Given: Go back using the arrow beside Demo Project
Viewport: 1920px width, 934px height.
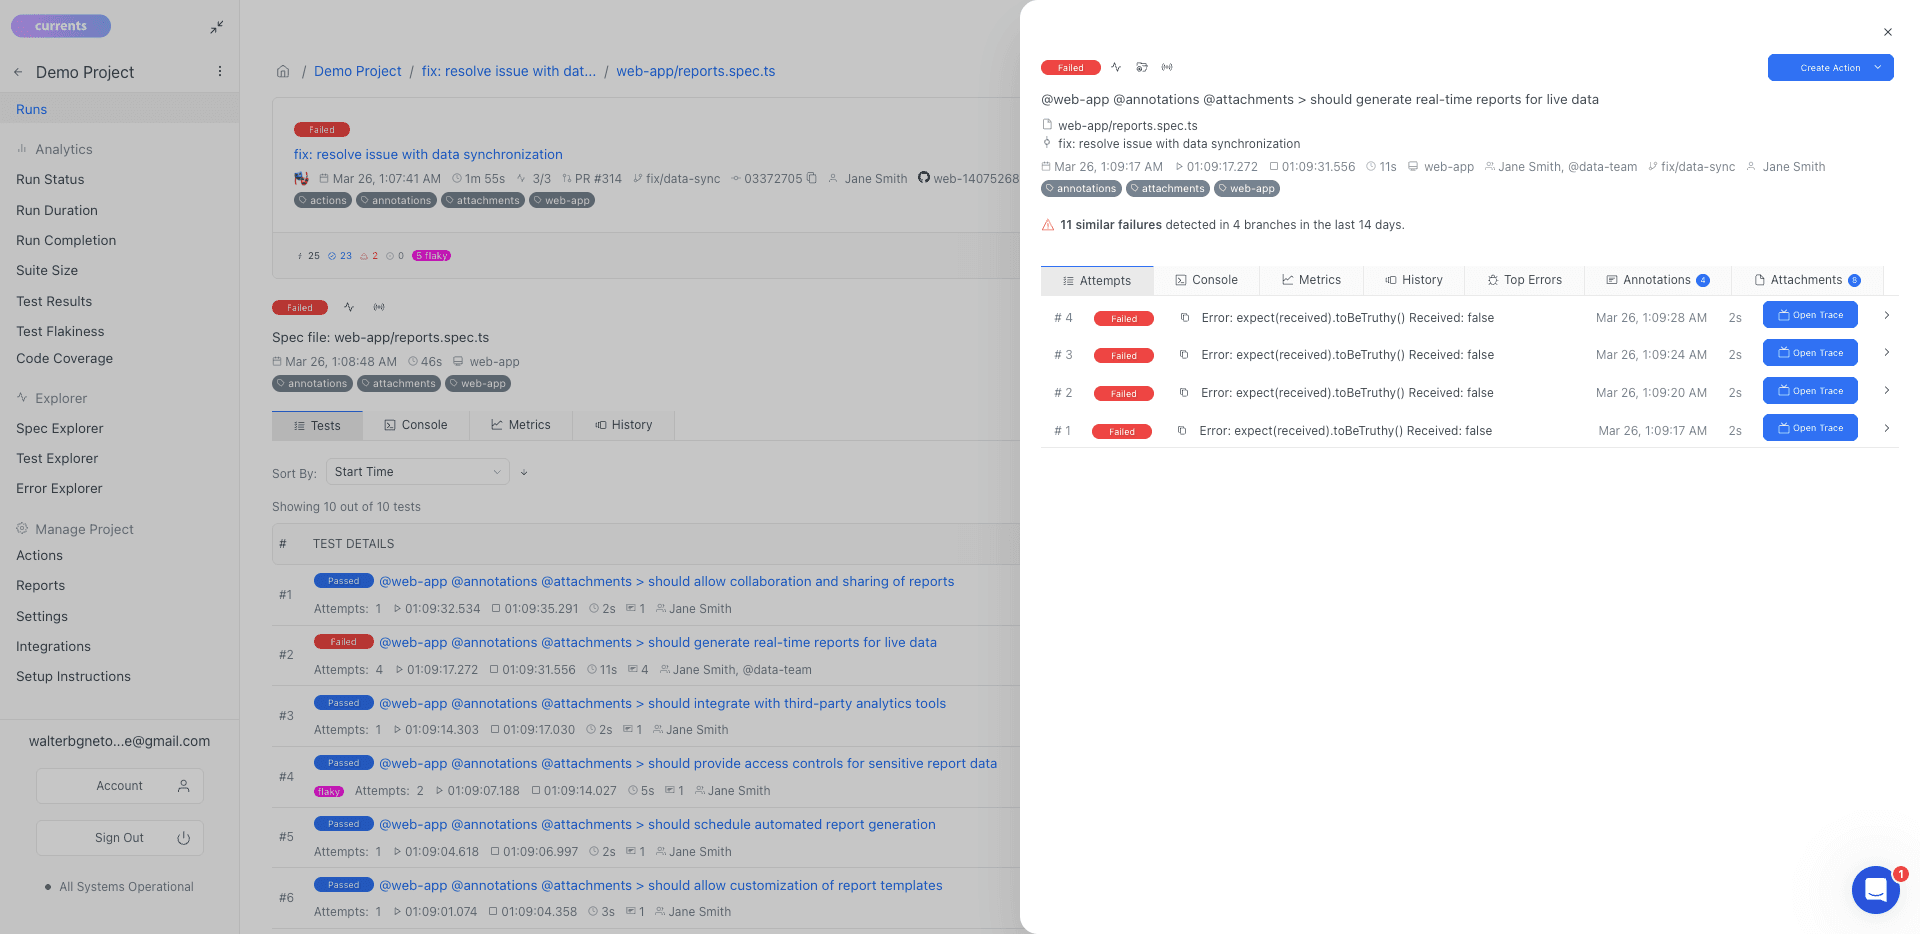Looking at the screenshot, I should point(18,72).
